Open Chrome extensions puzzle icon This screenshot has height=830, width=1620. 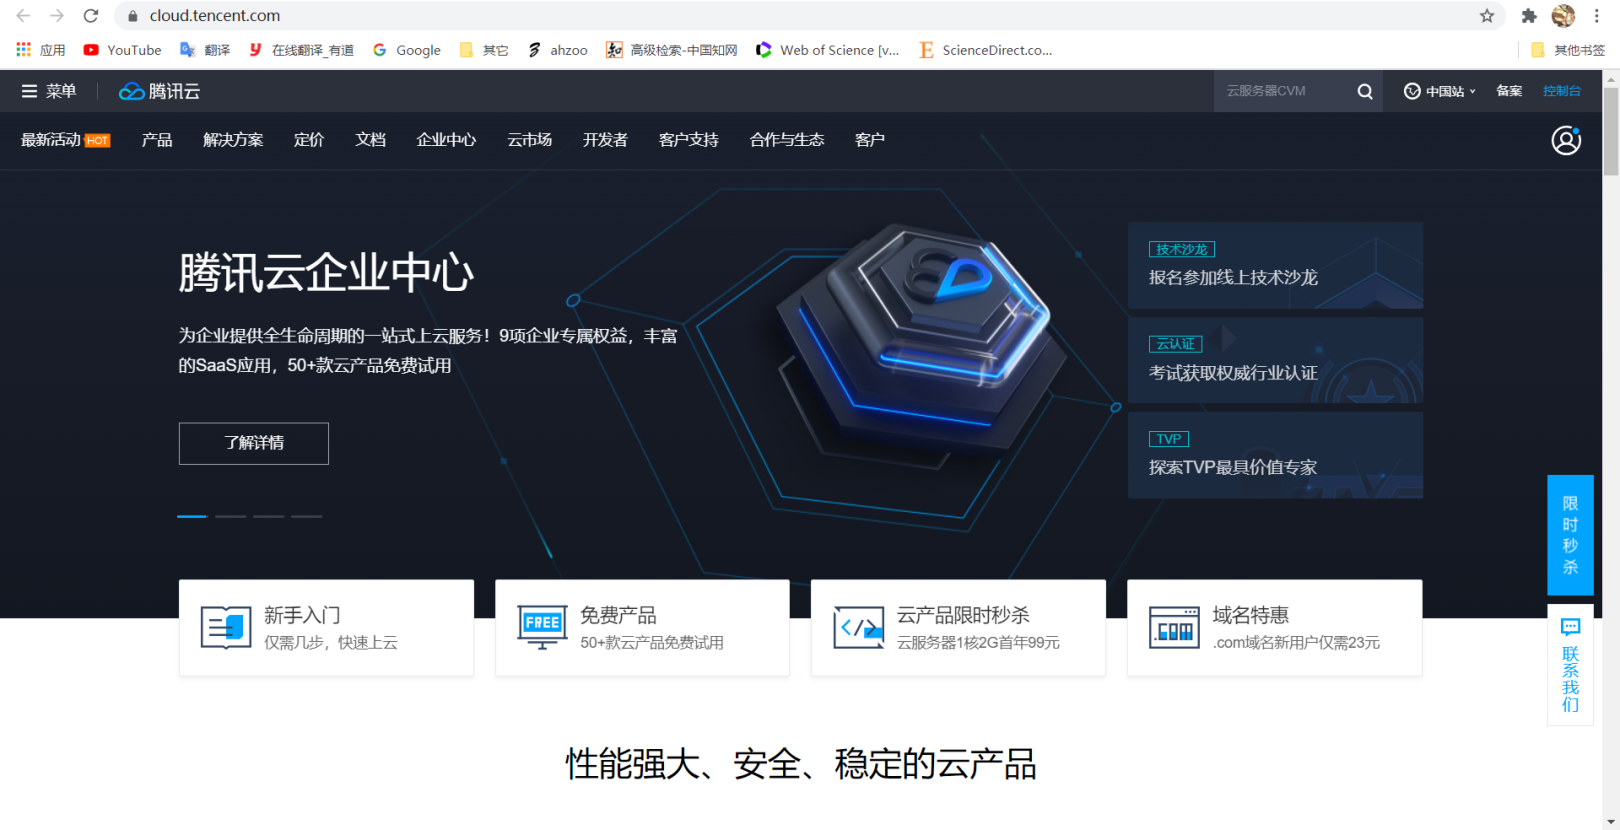click(x=1529, y=16)
